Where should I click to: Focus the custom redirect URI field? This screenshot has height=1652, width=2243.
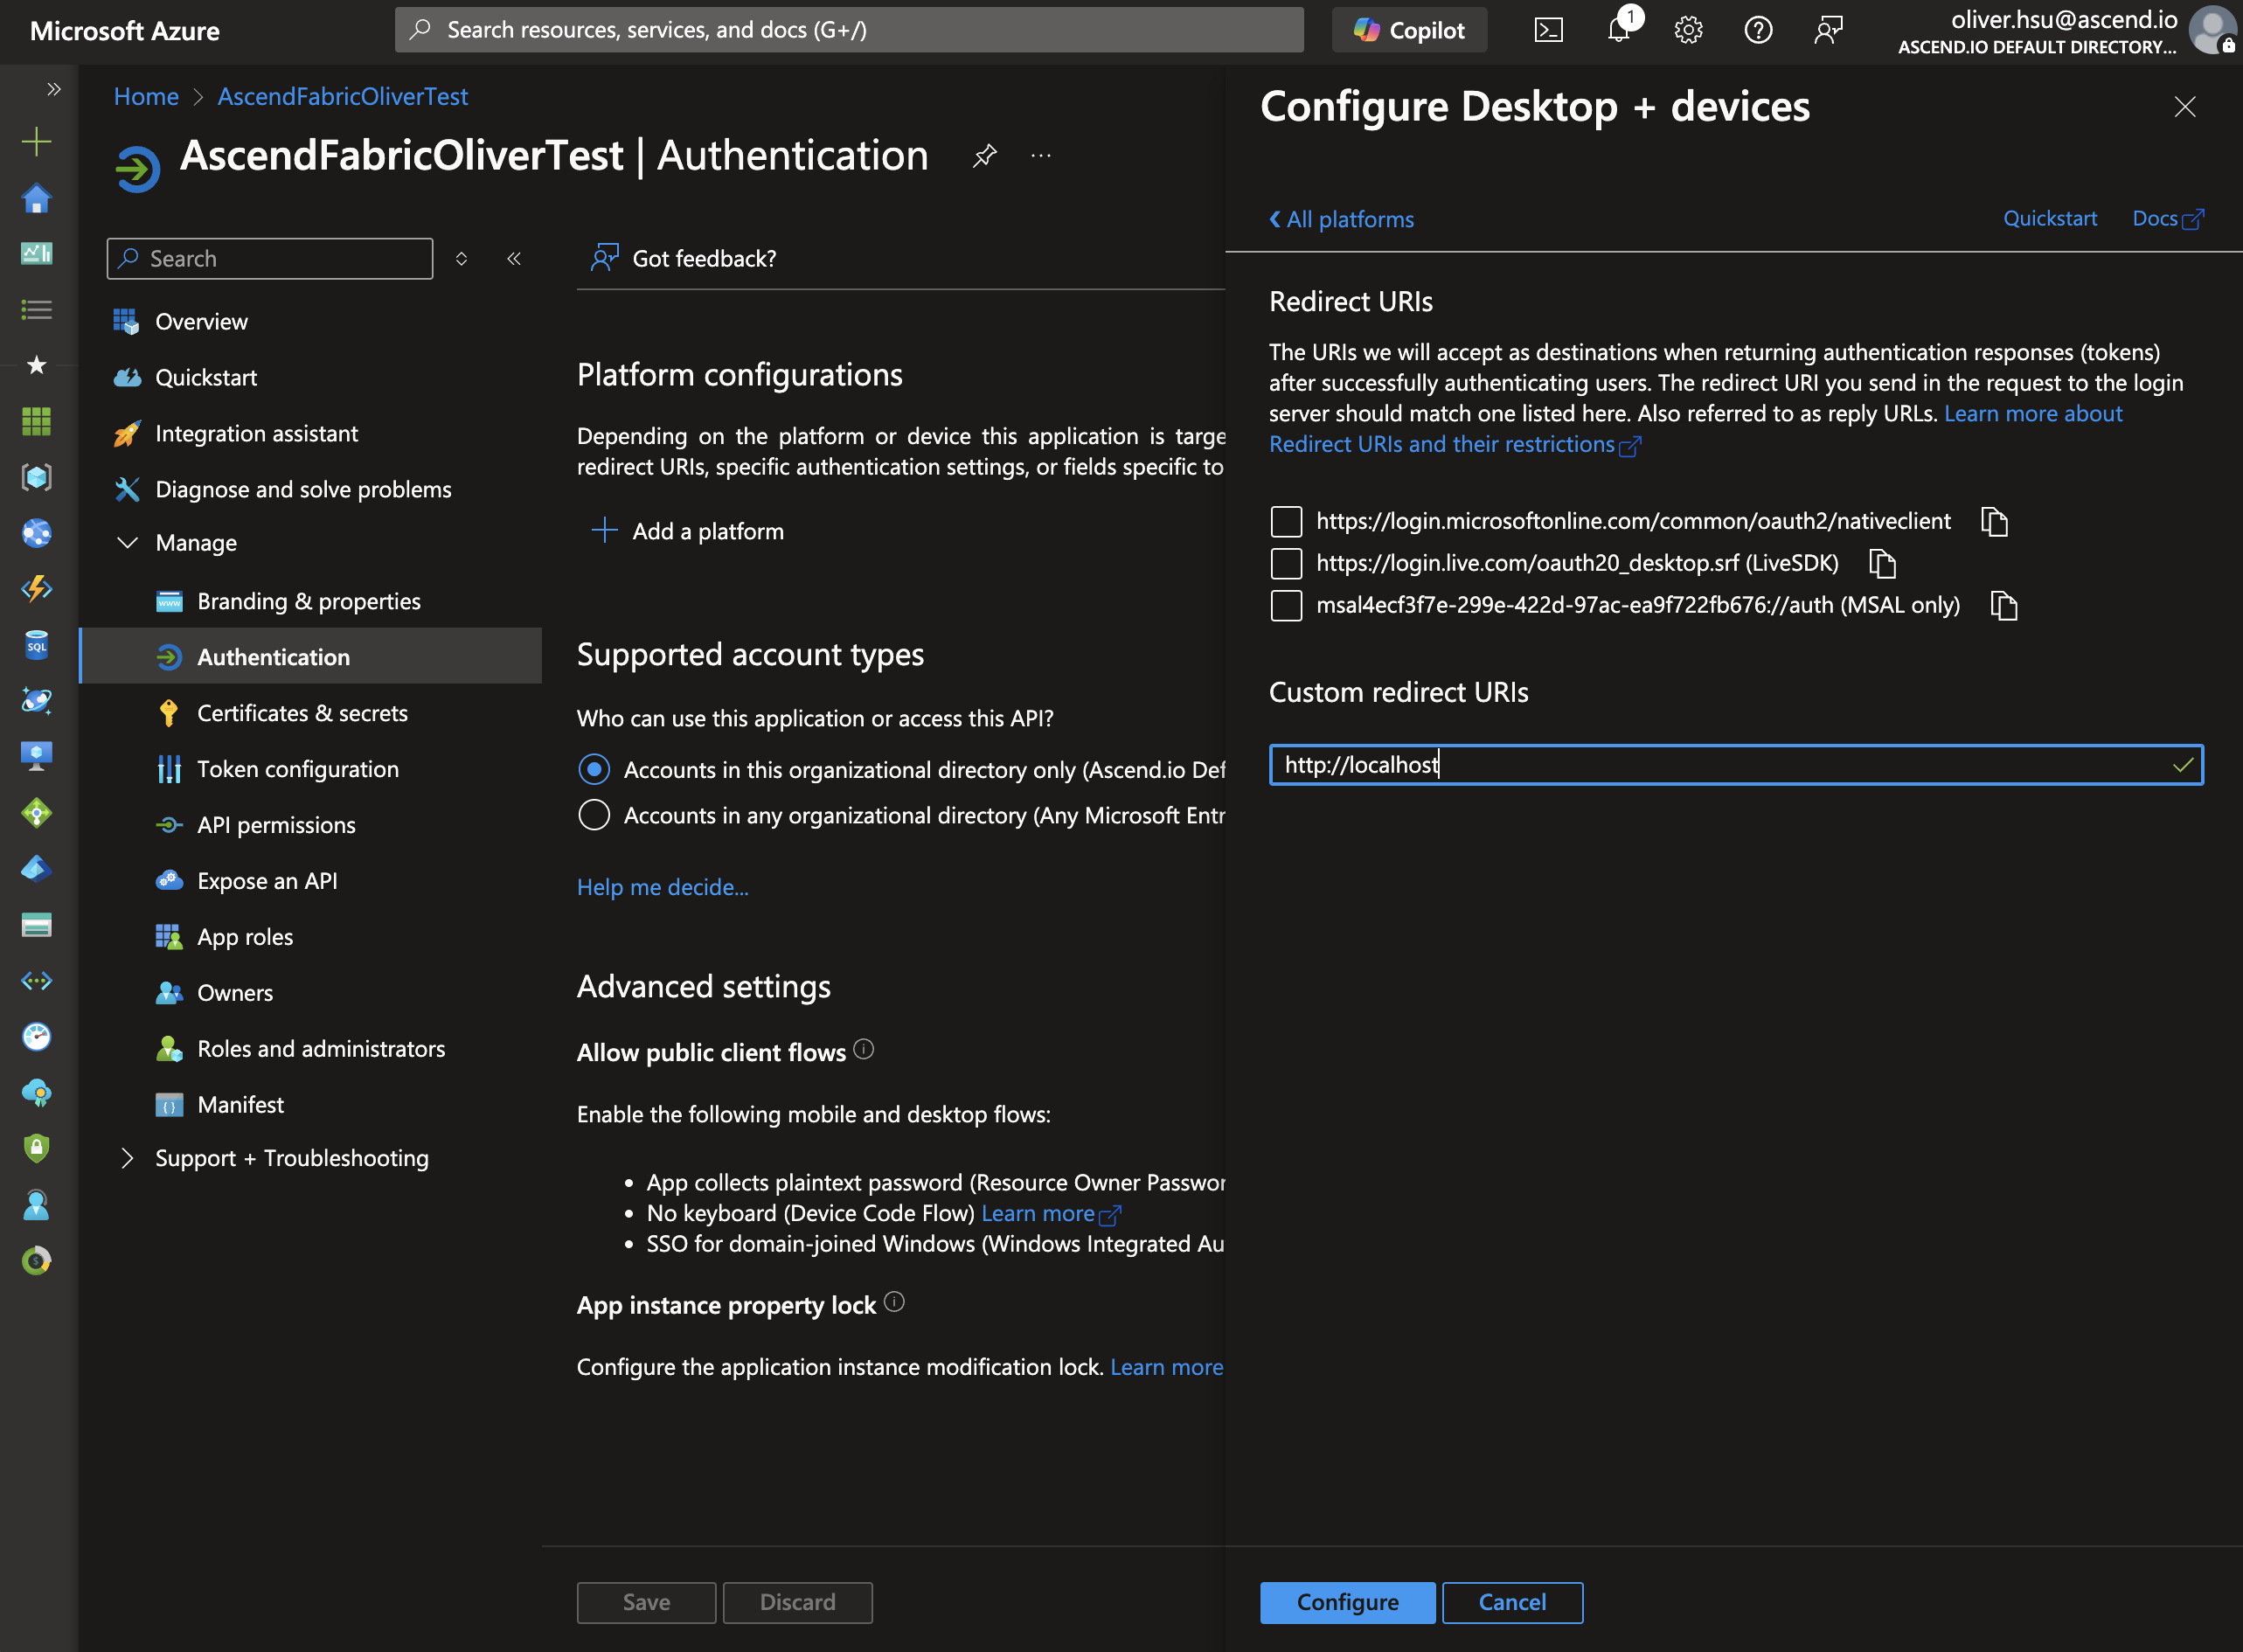coord(1736,765)
